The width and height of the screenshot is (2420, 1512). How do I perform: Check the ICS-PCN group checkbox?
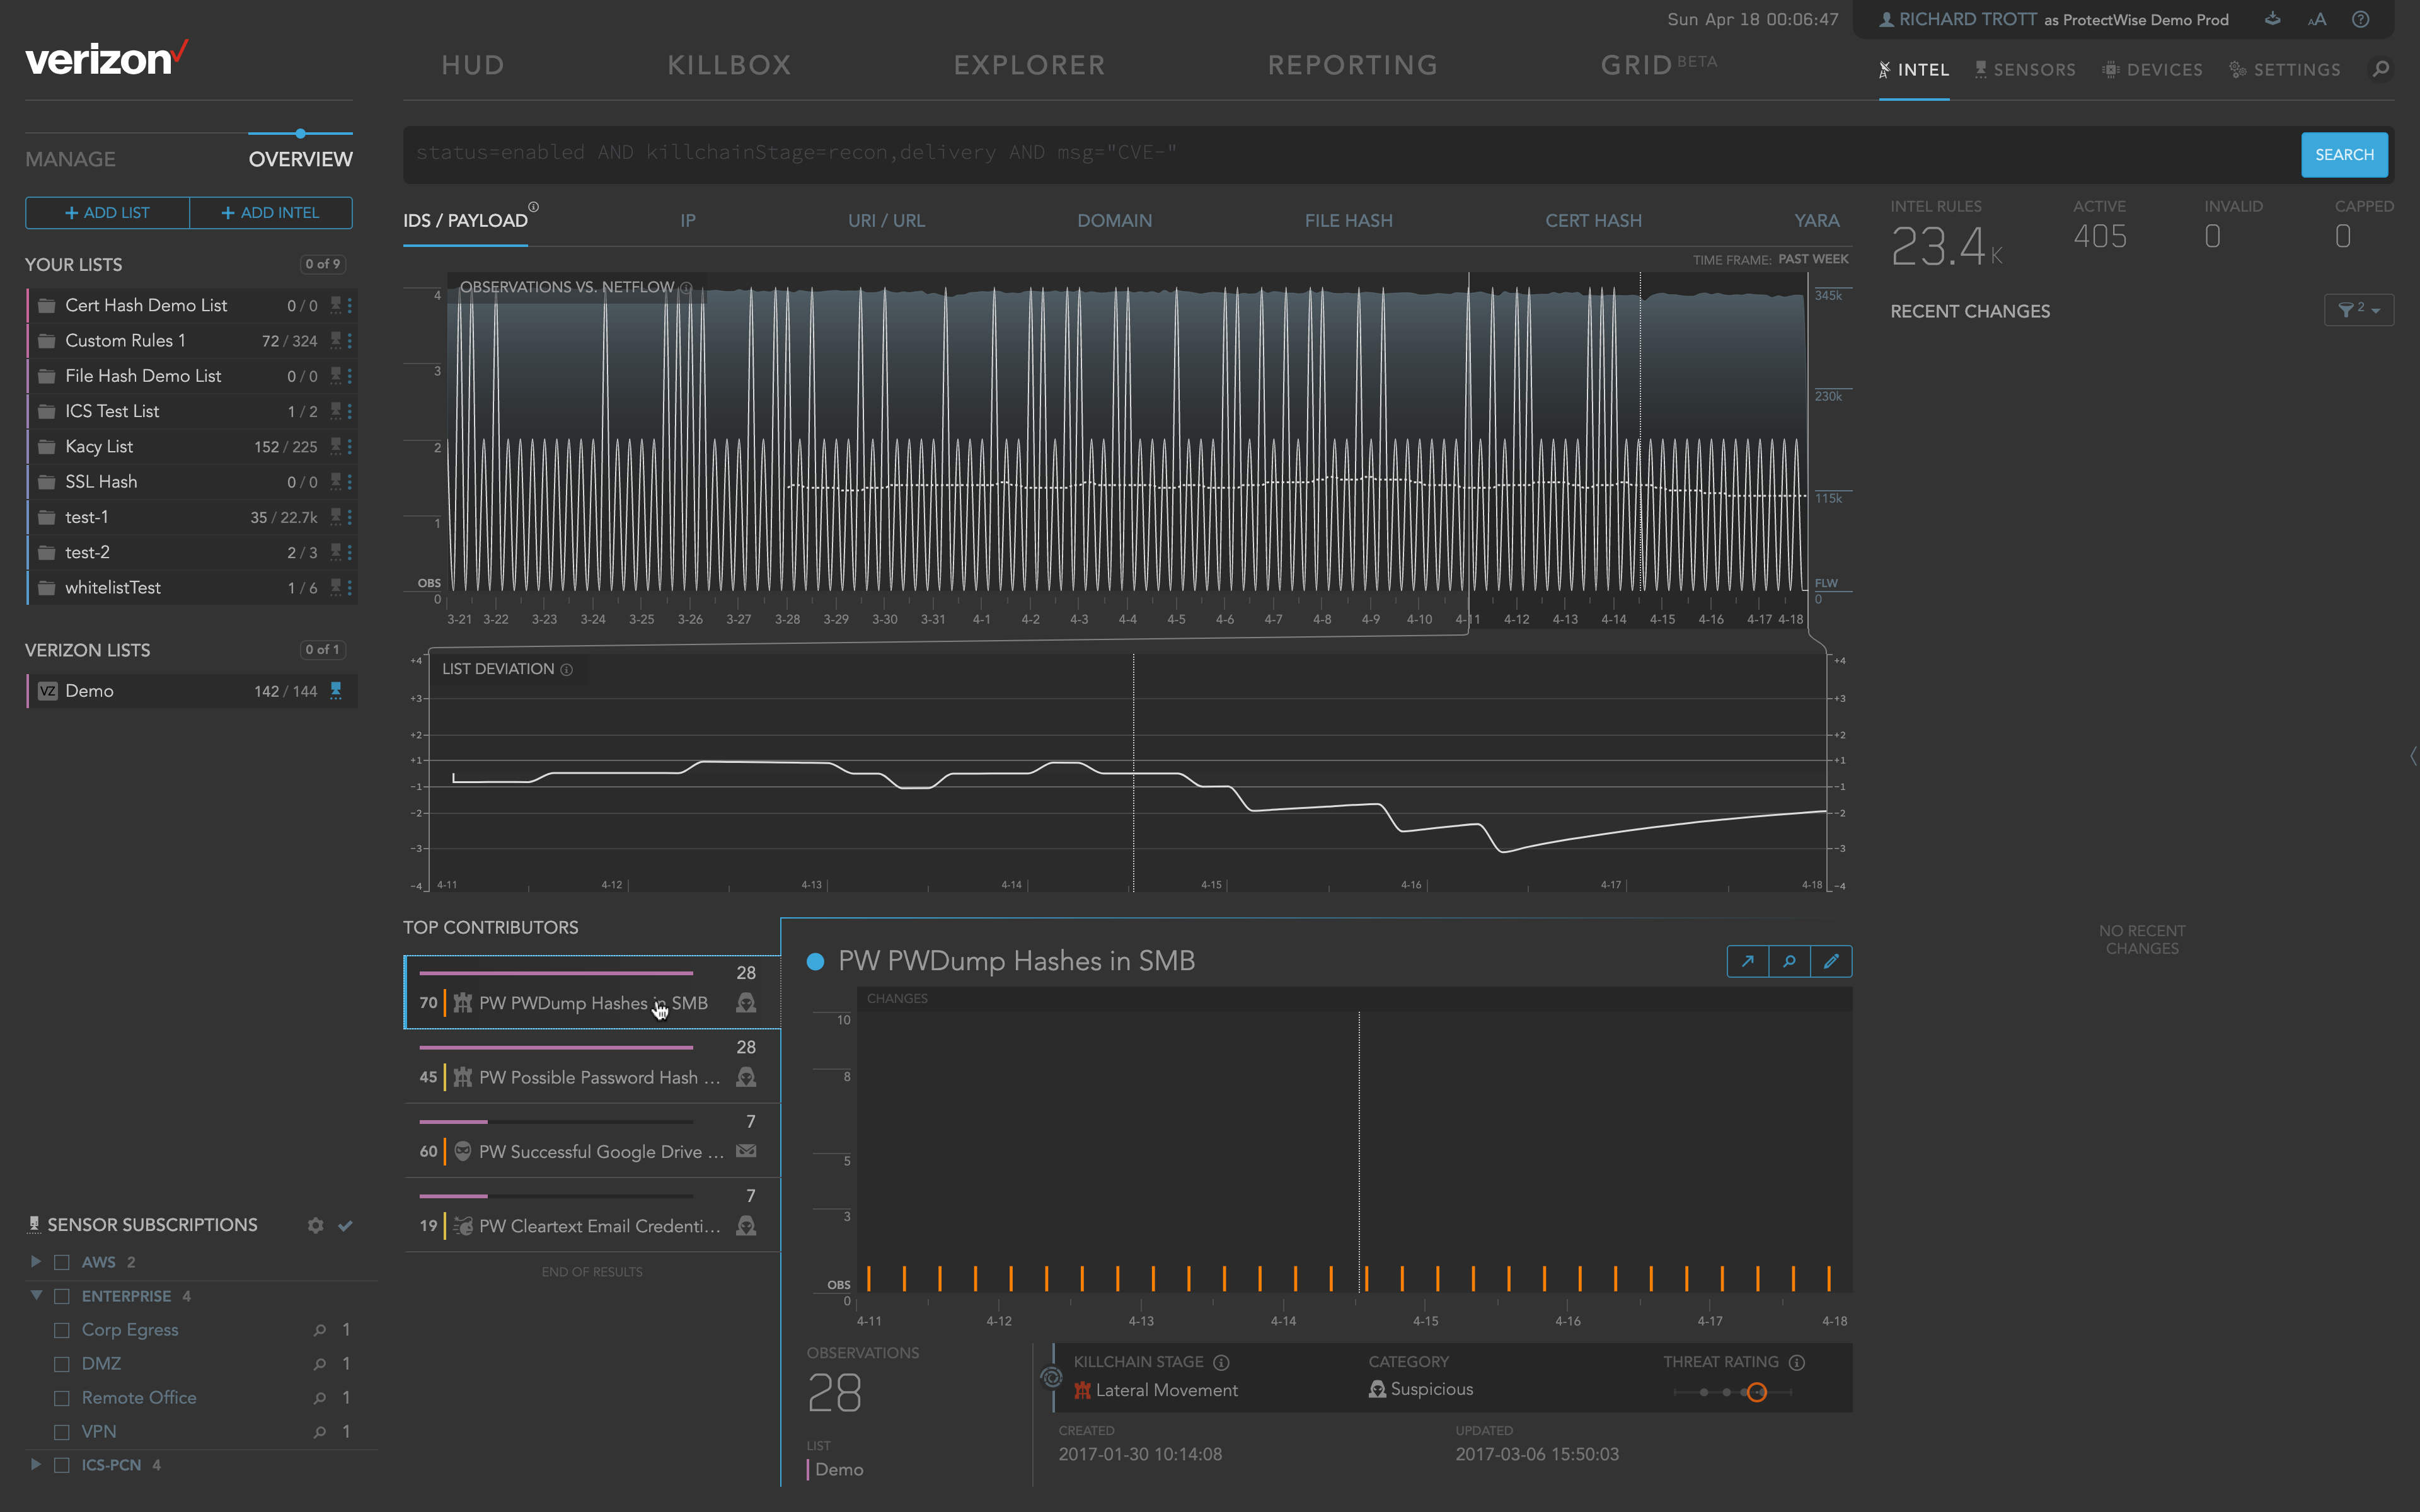[62, 1465]
